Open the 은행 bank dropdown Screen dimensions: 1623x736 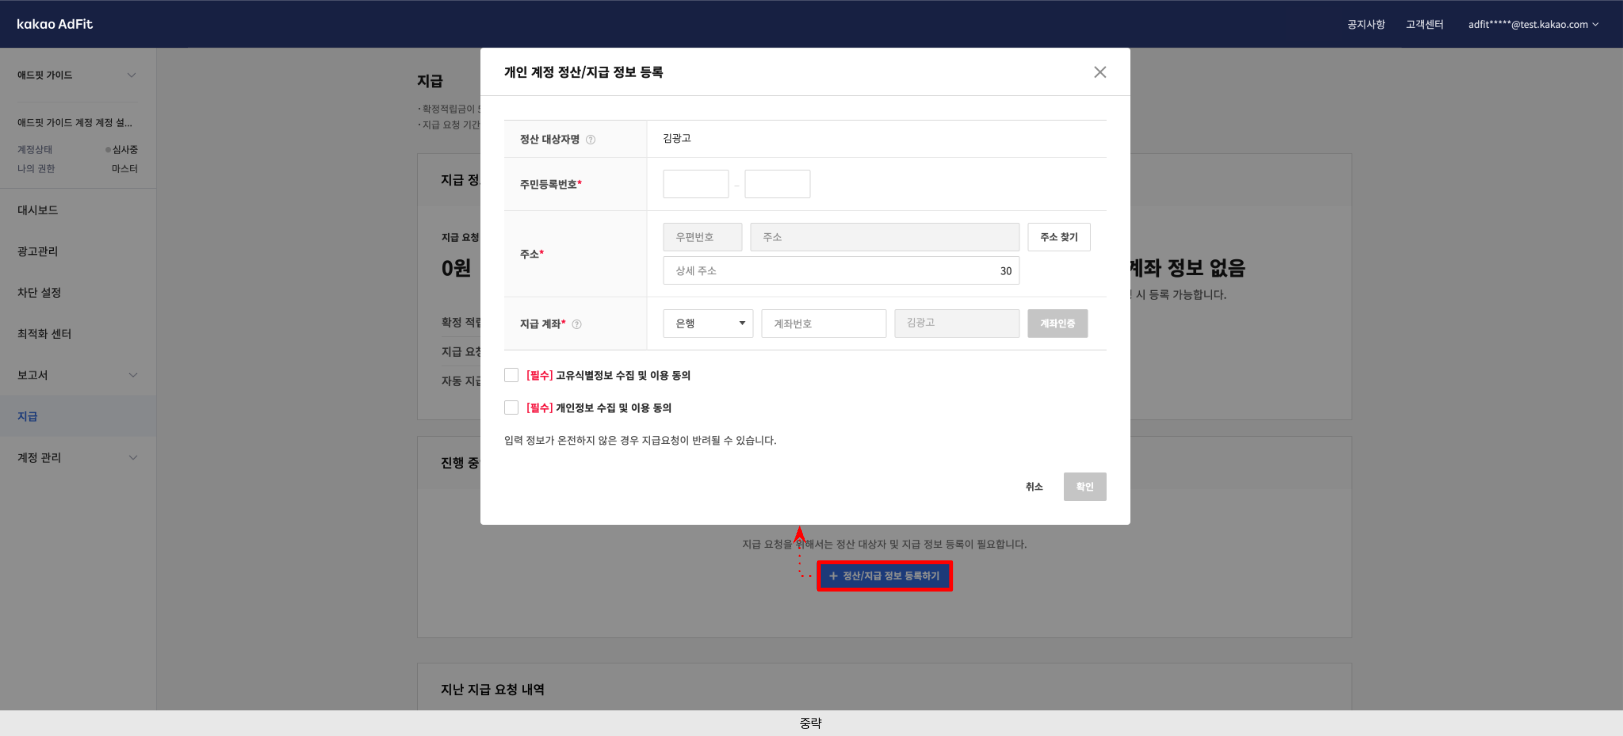click(x=707, y=323)
